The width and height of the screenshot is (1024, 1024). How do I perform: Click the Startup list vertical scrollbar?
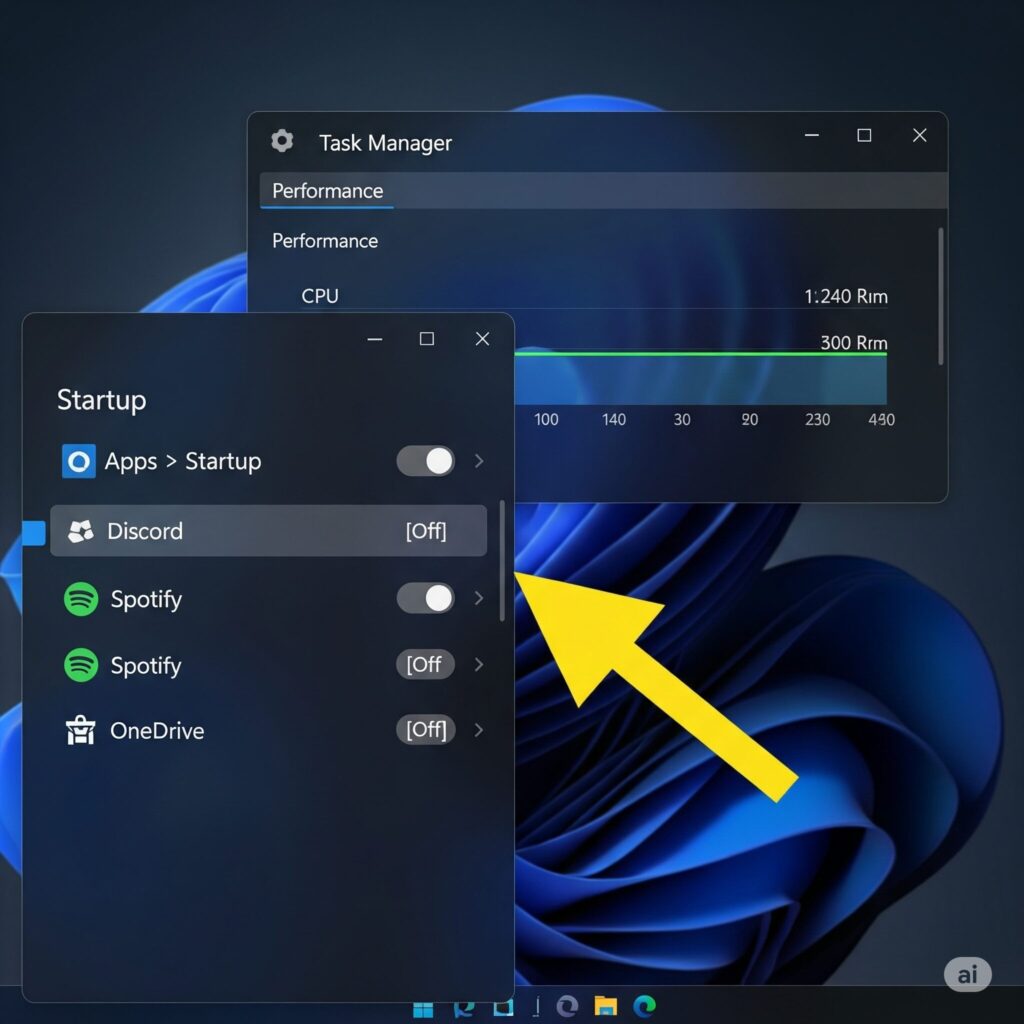[502, 560]
